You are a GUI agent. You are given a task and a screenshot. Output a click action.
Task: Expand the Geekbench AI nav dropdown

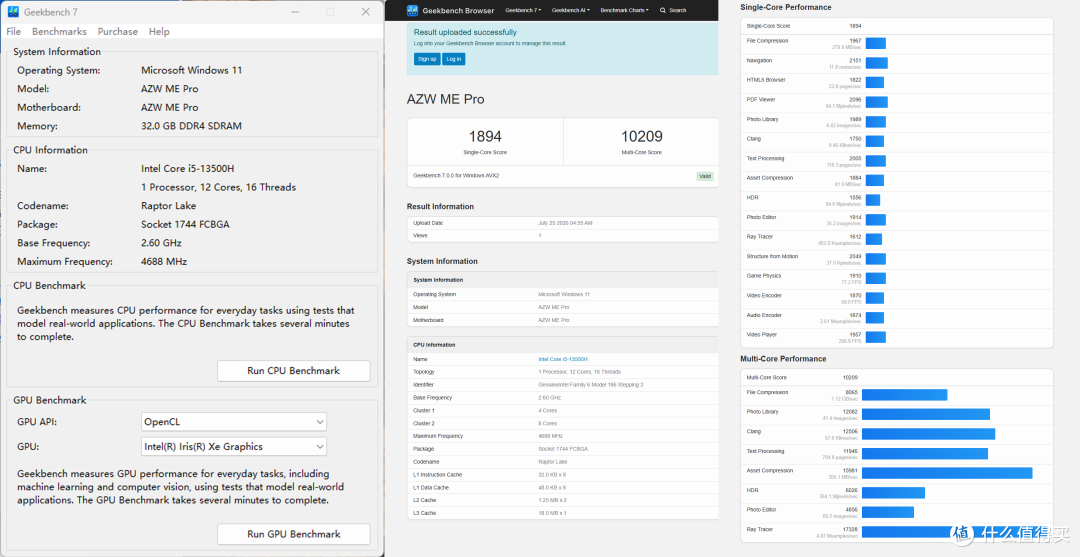[570, 10]
